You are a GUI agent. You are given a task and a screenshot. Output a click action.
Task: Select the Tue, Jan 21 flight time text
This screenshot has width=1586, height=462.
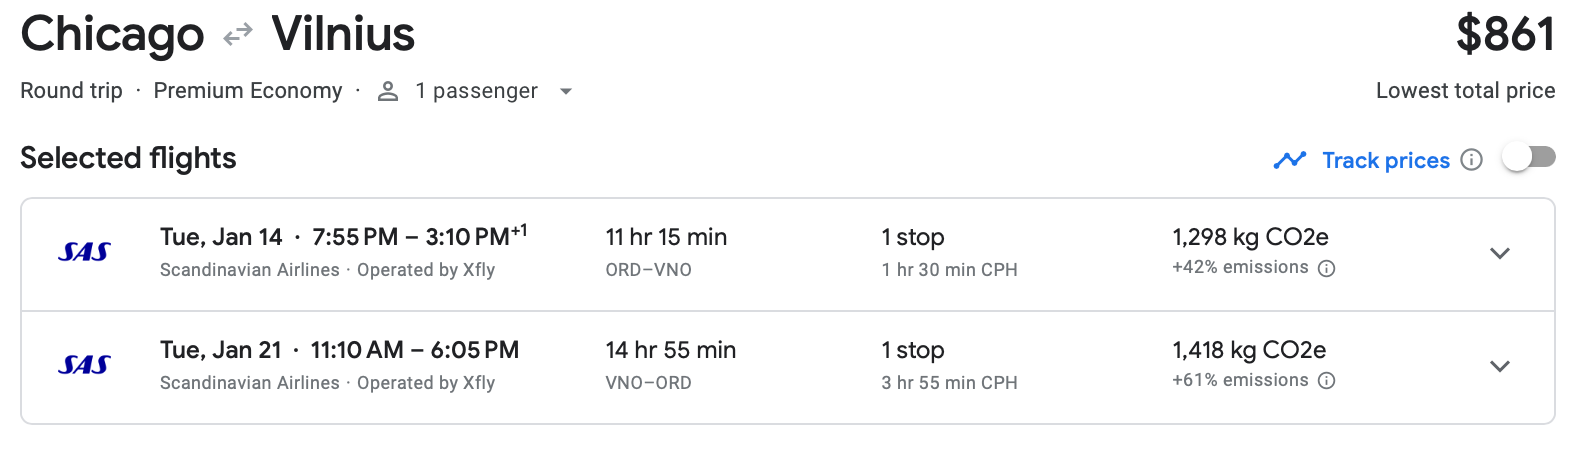(x=339, y=350)
